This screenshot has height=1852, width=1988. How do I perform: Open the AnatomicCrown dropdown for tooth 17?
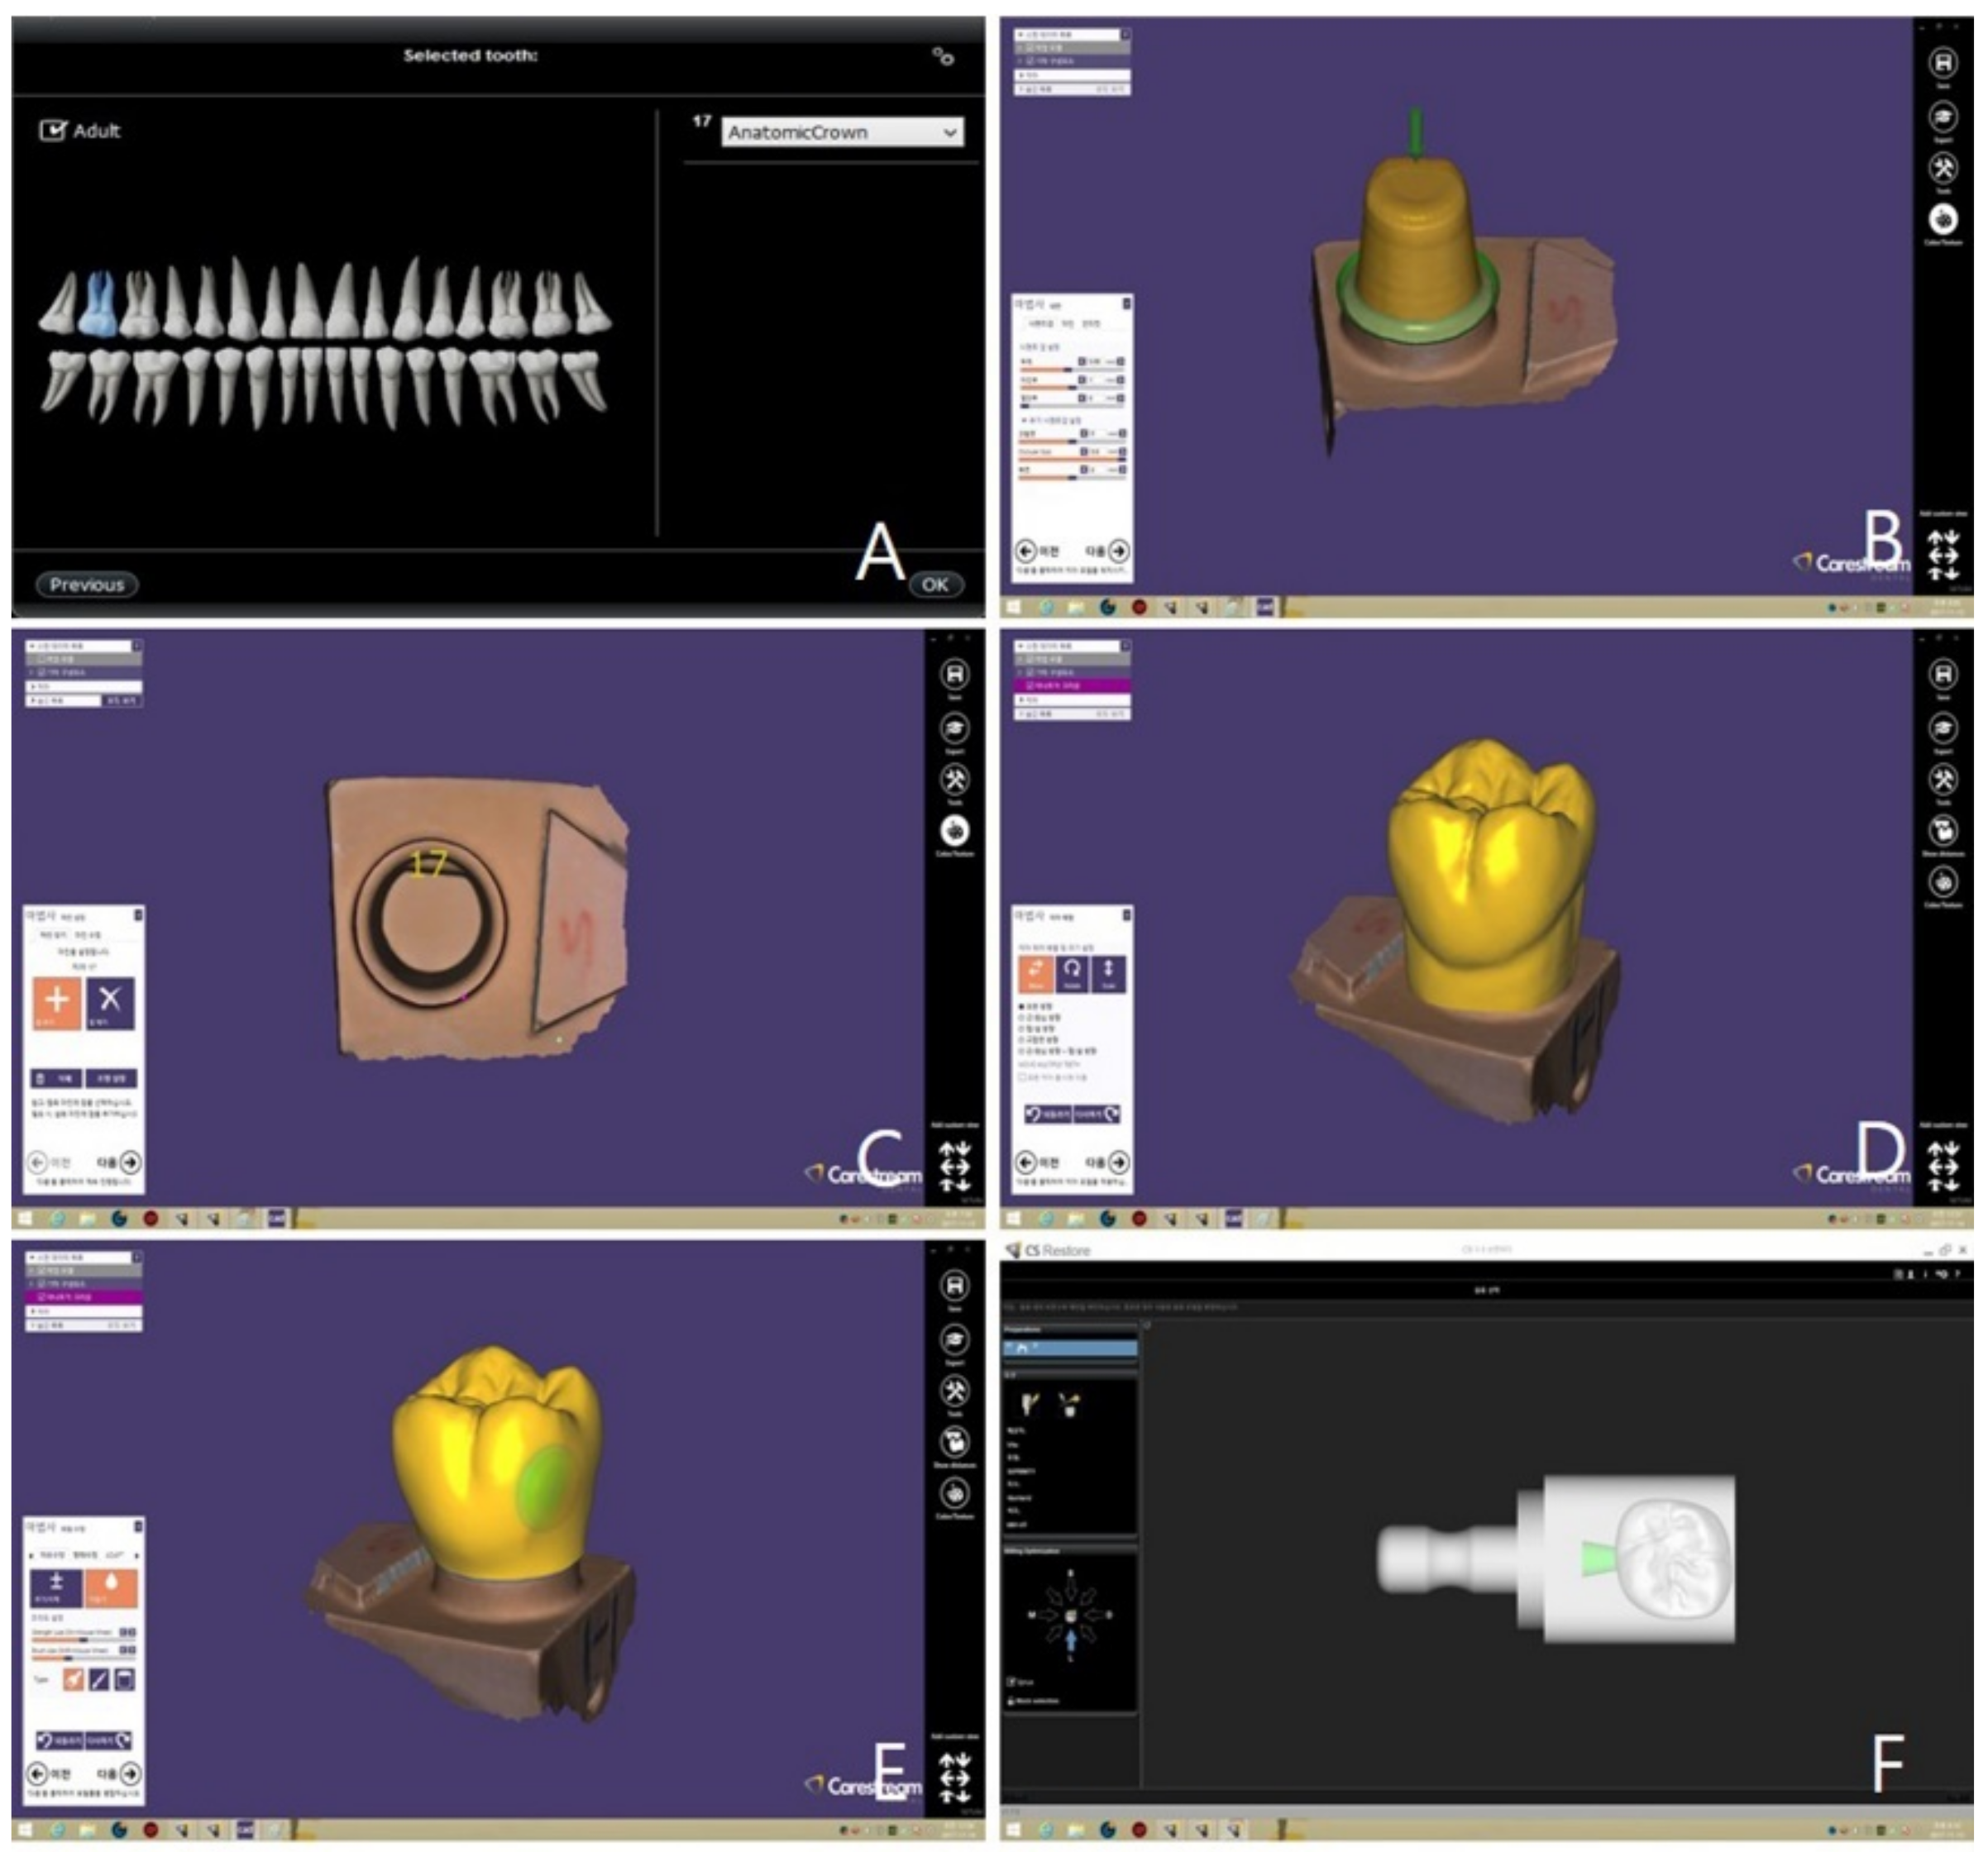coord(842,133)
